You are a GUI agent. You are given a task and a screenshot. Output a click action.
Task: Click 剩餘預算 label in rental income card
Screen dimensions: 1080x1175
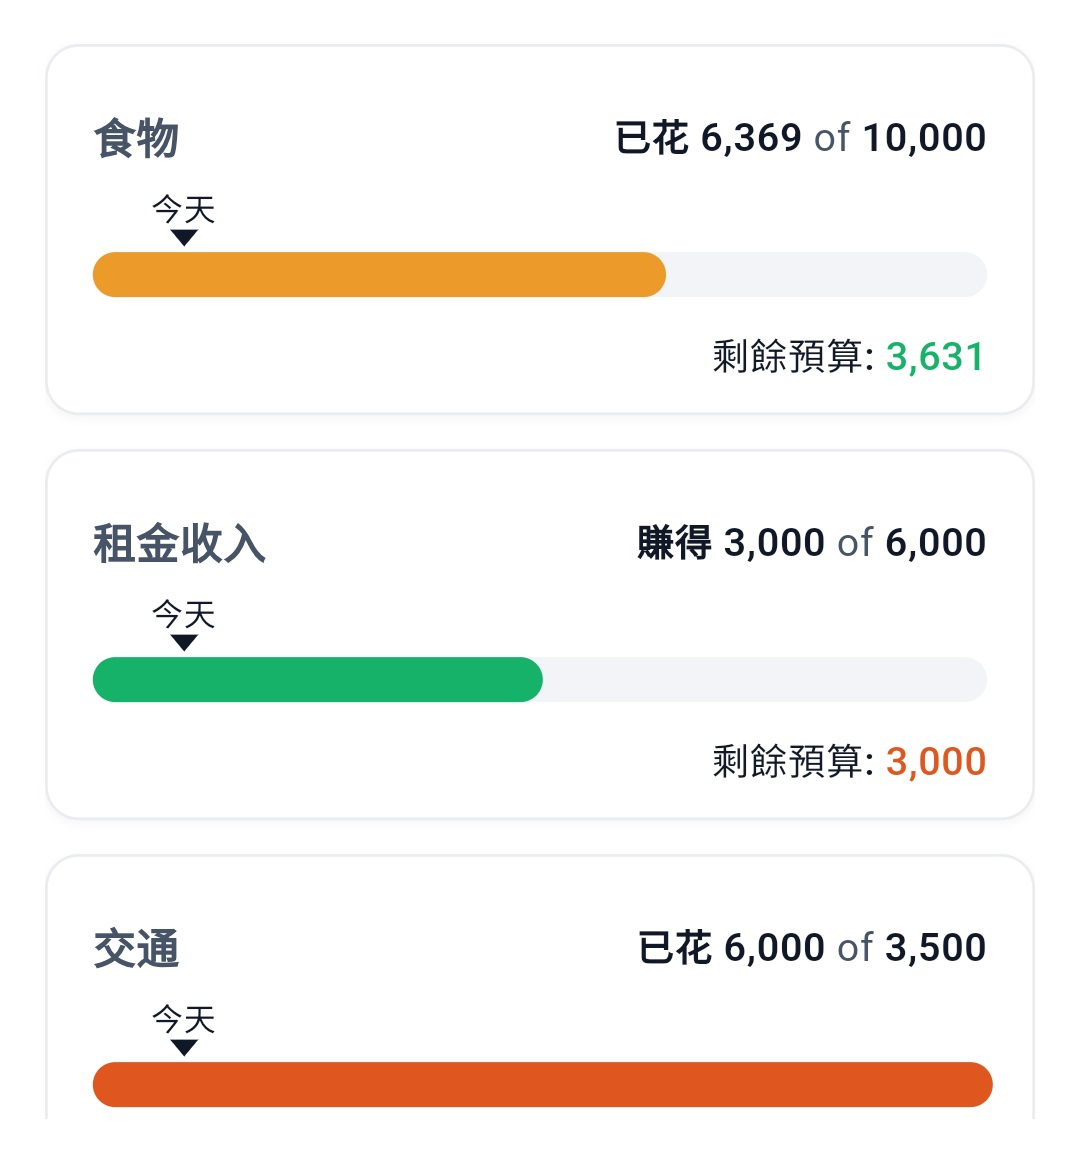coord(794,761)
